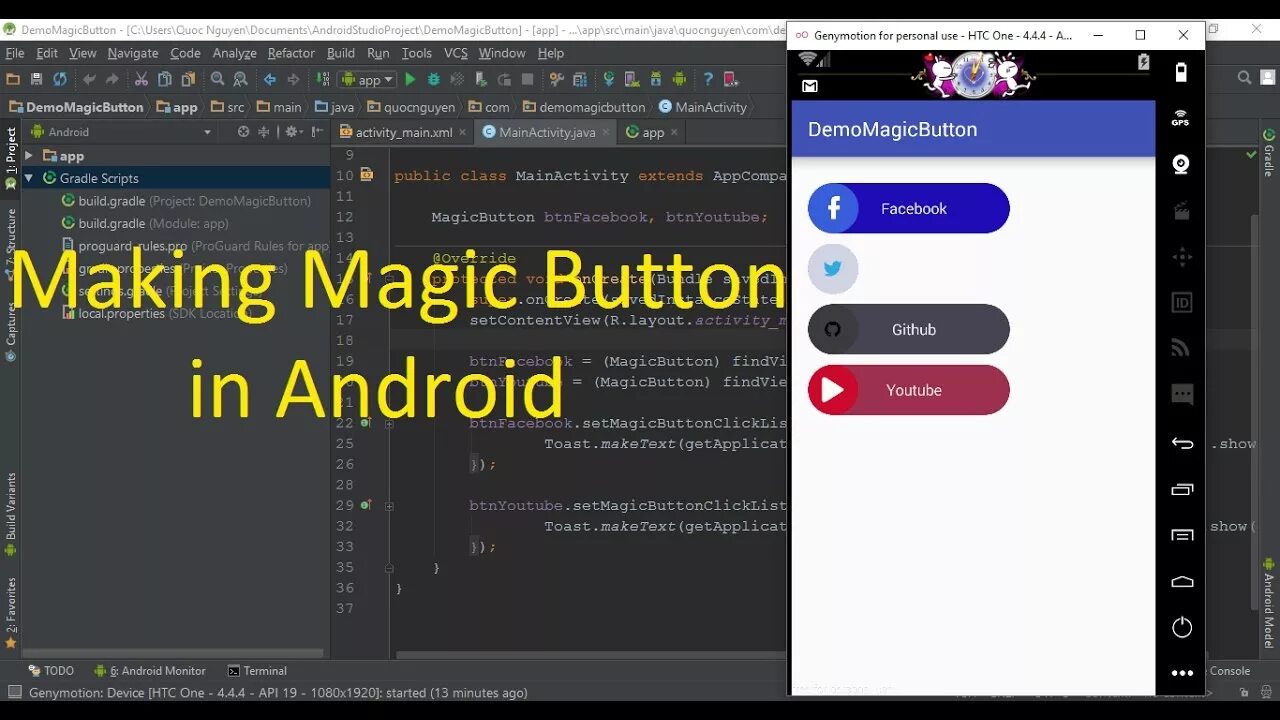Tap the Youtube magic button in emulator

tap(909, 390)
